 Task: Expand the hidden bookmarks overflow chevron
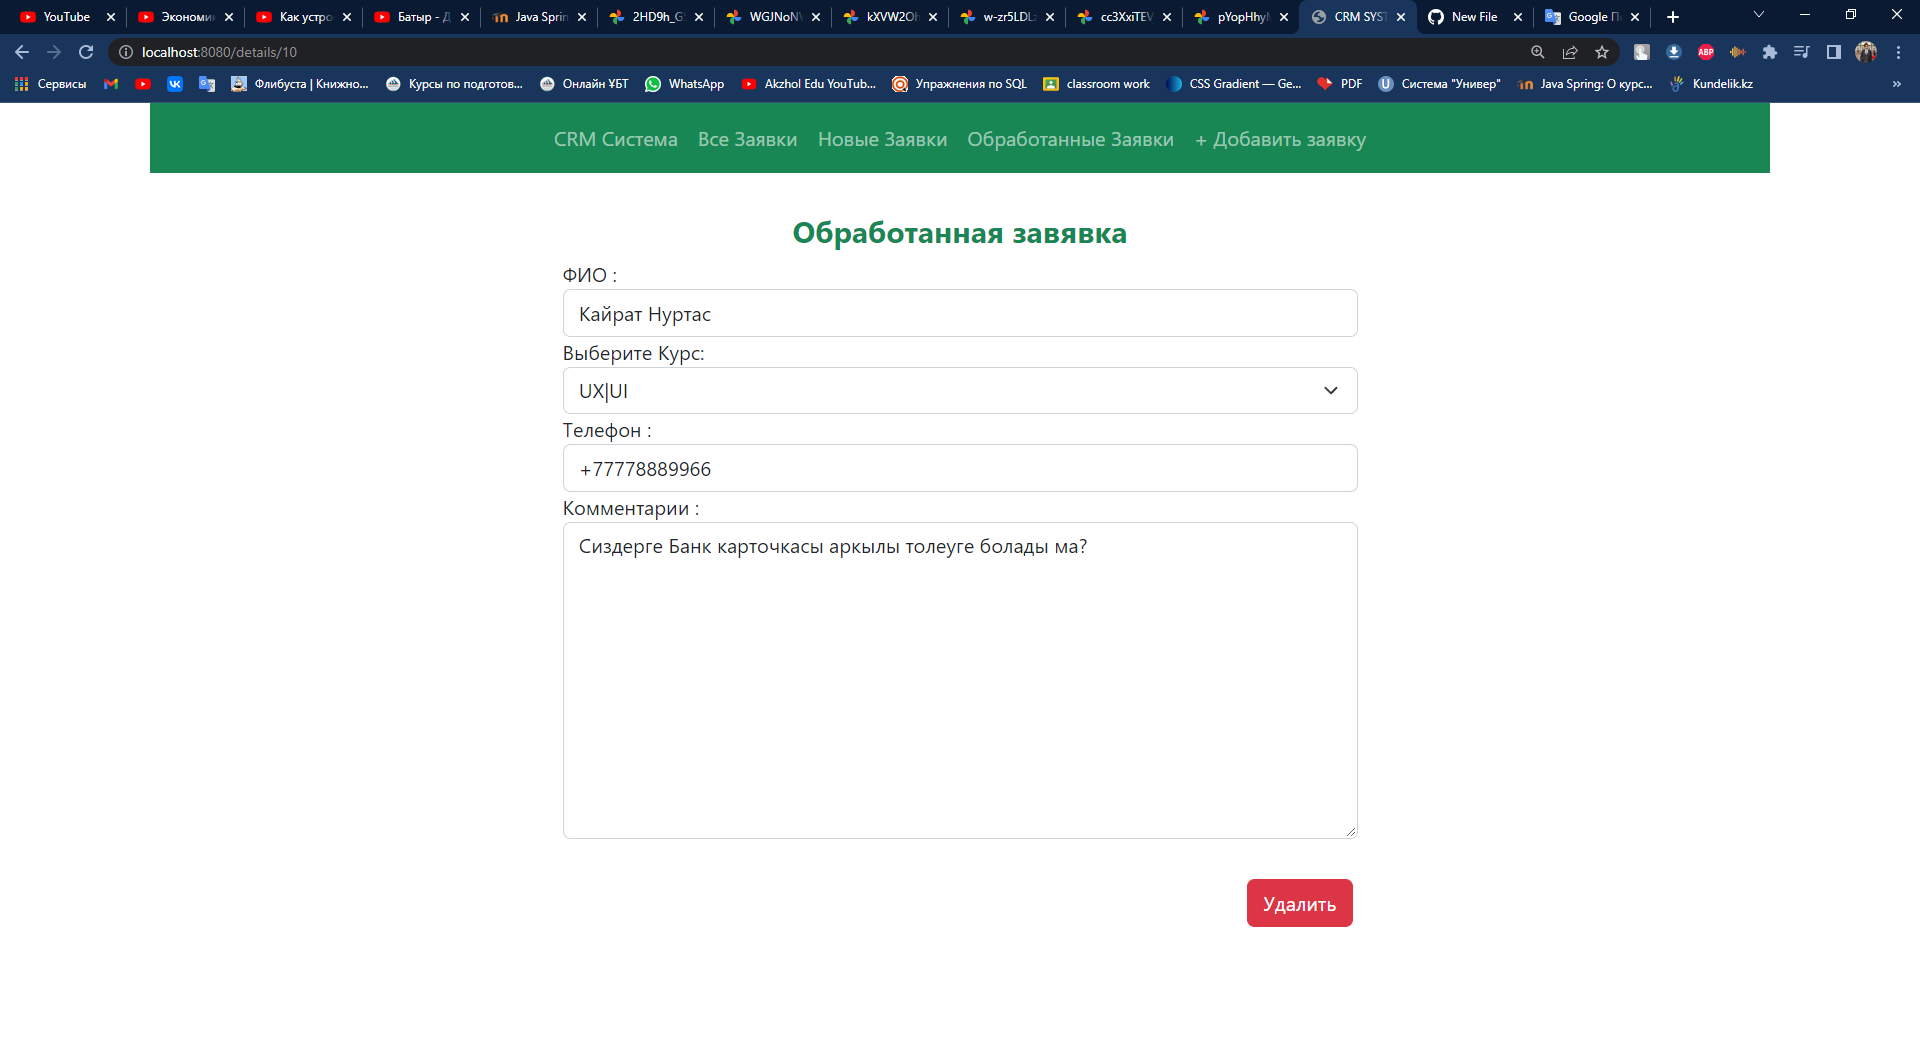tap(1897, 84)
